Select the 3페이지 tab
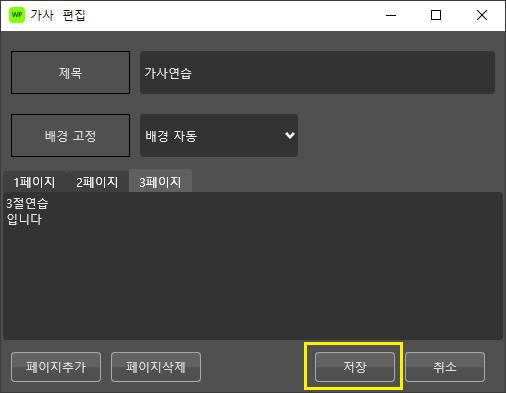The image size is (506, 393). point(160,181)
